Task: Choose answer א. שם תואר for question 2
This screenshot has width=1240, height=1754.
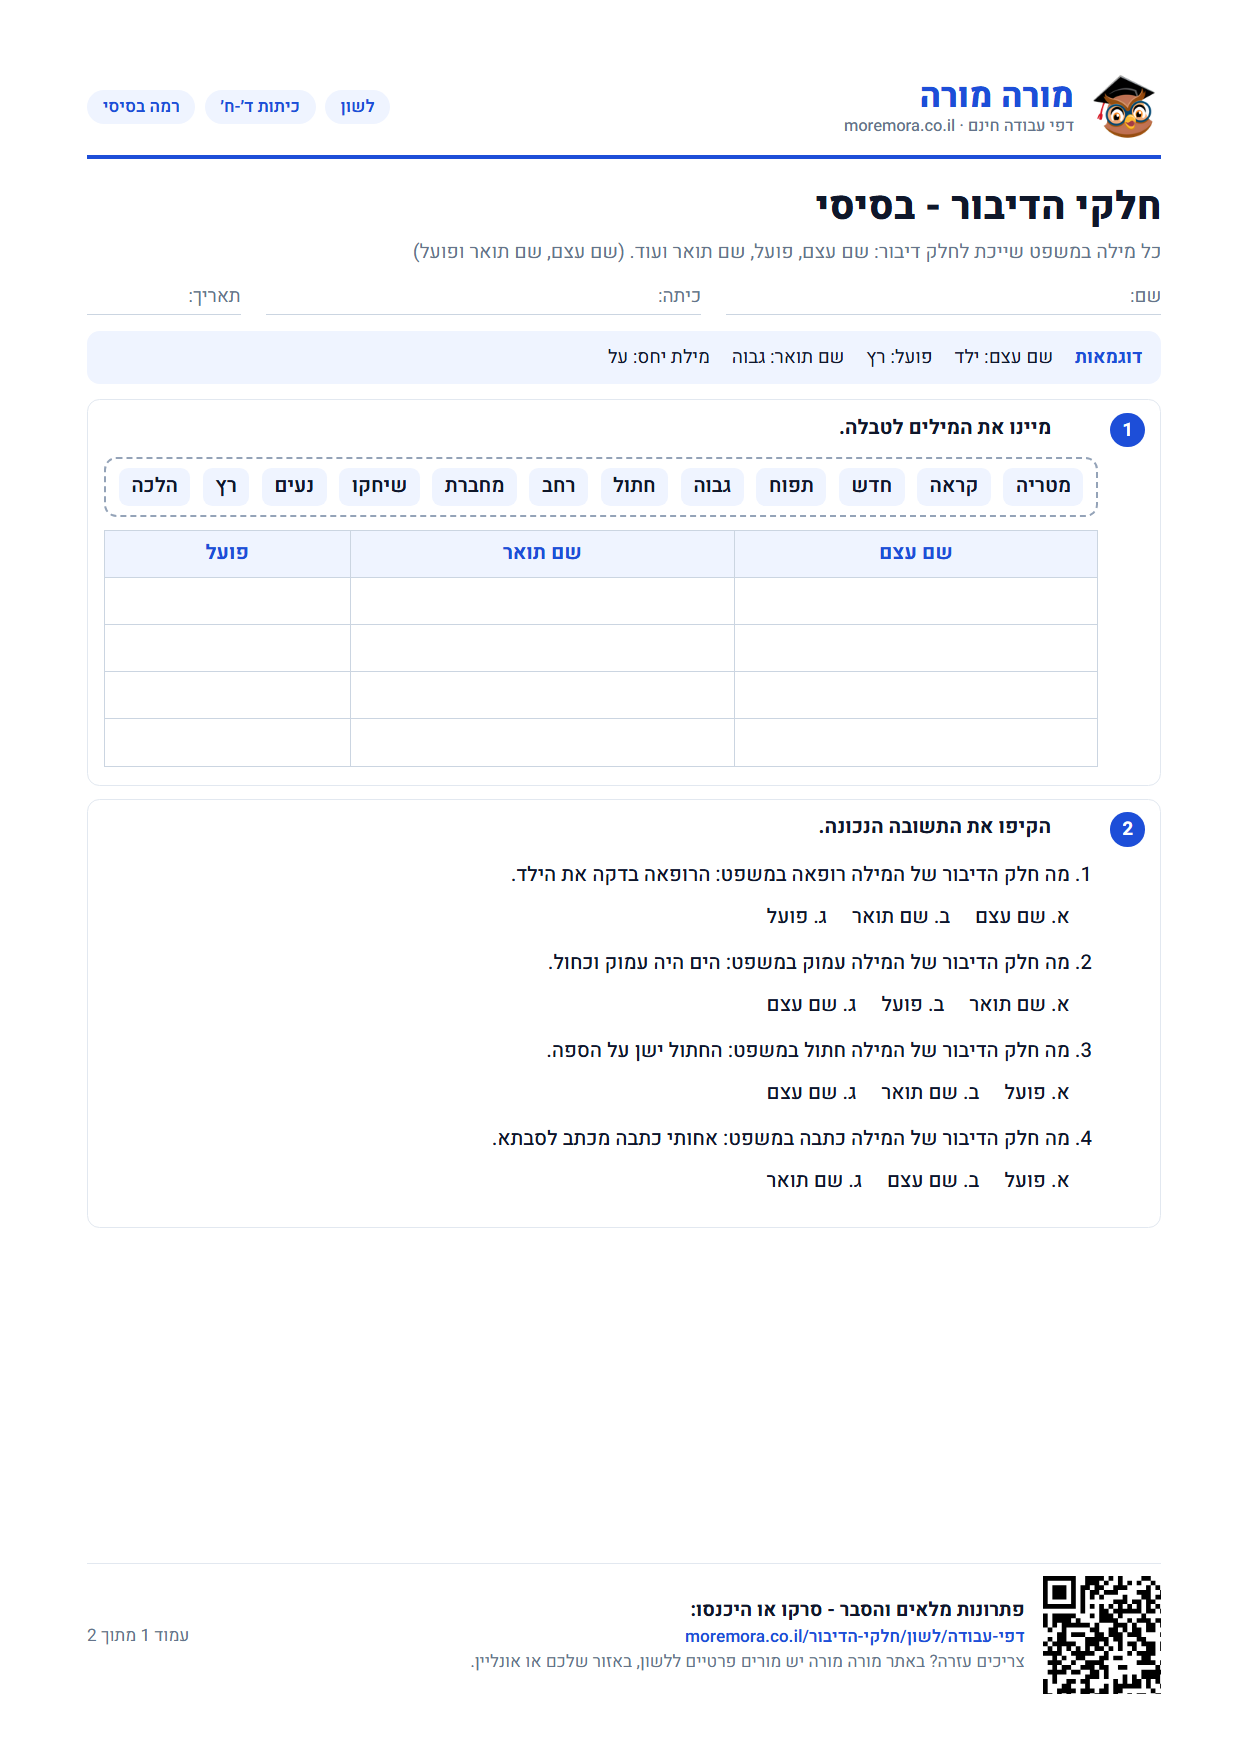Action: [1019, 1005]
